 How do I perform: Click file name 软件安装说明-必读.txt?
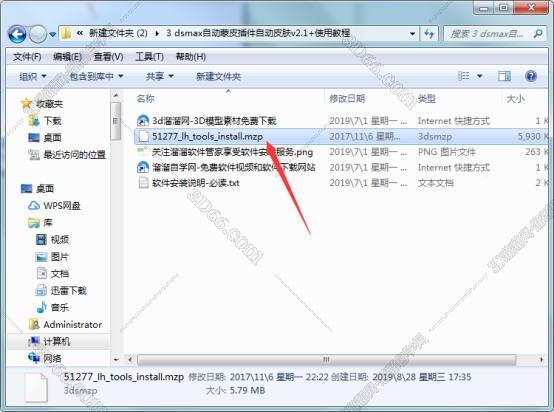coord(196,183)
